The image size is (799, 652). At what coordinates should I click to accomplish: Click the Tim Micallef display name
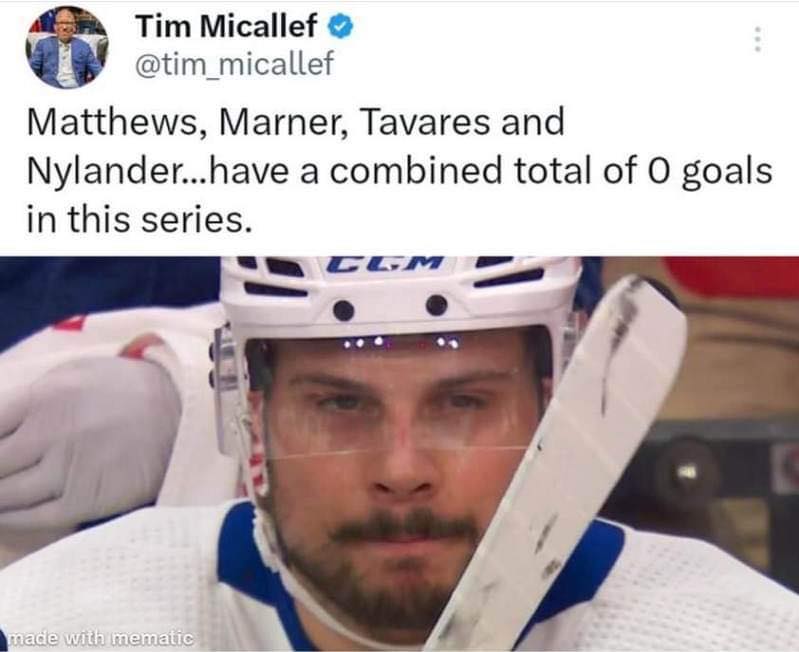point(226,25)
